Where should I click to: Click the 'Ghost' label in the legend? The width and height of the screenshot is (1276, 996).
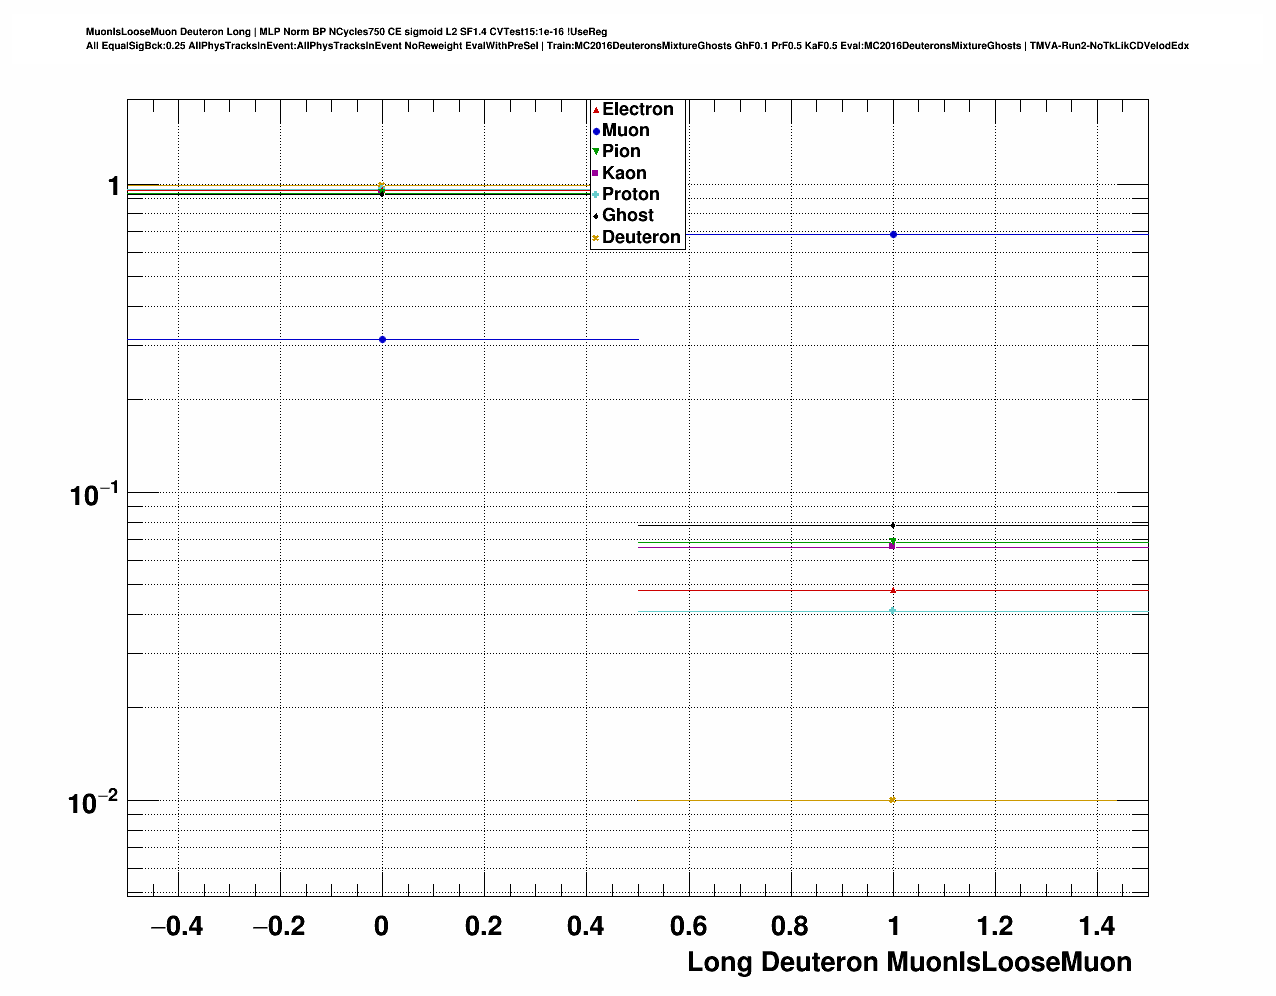point(628,216)
